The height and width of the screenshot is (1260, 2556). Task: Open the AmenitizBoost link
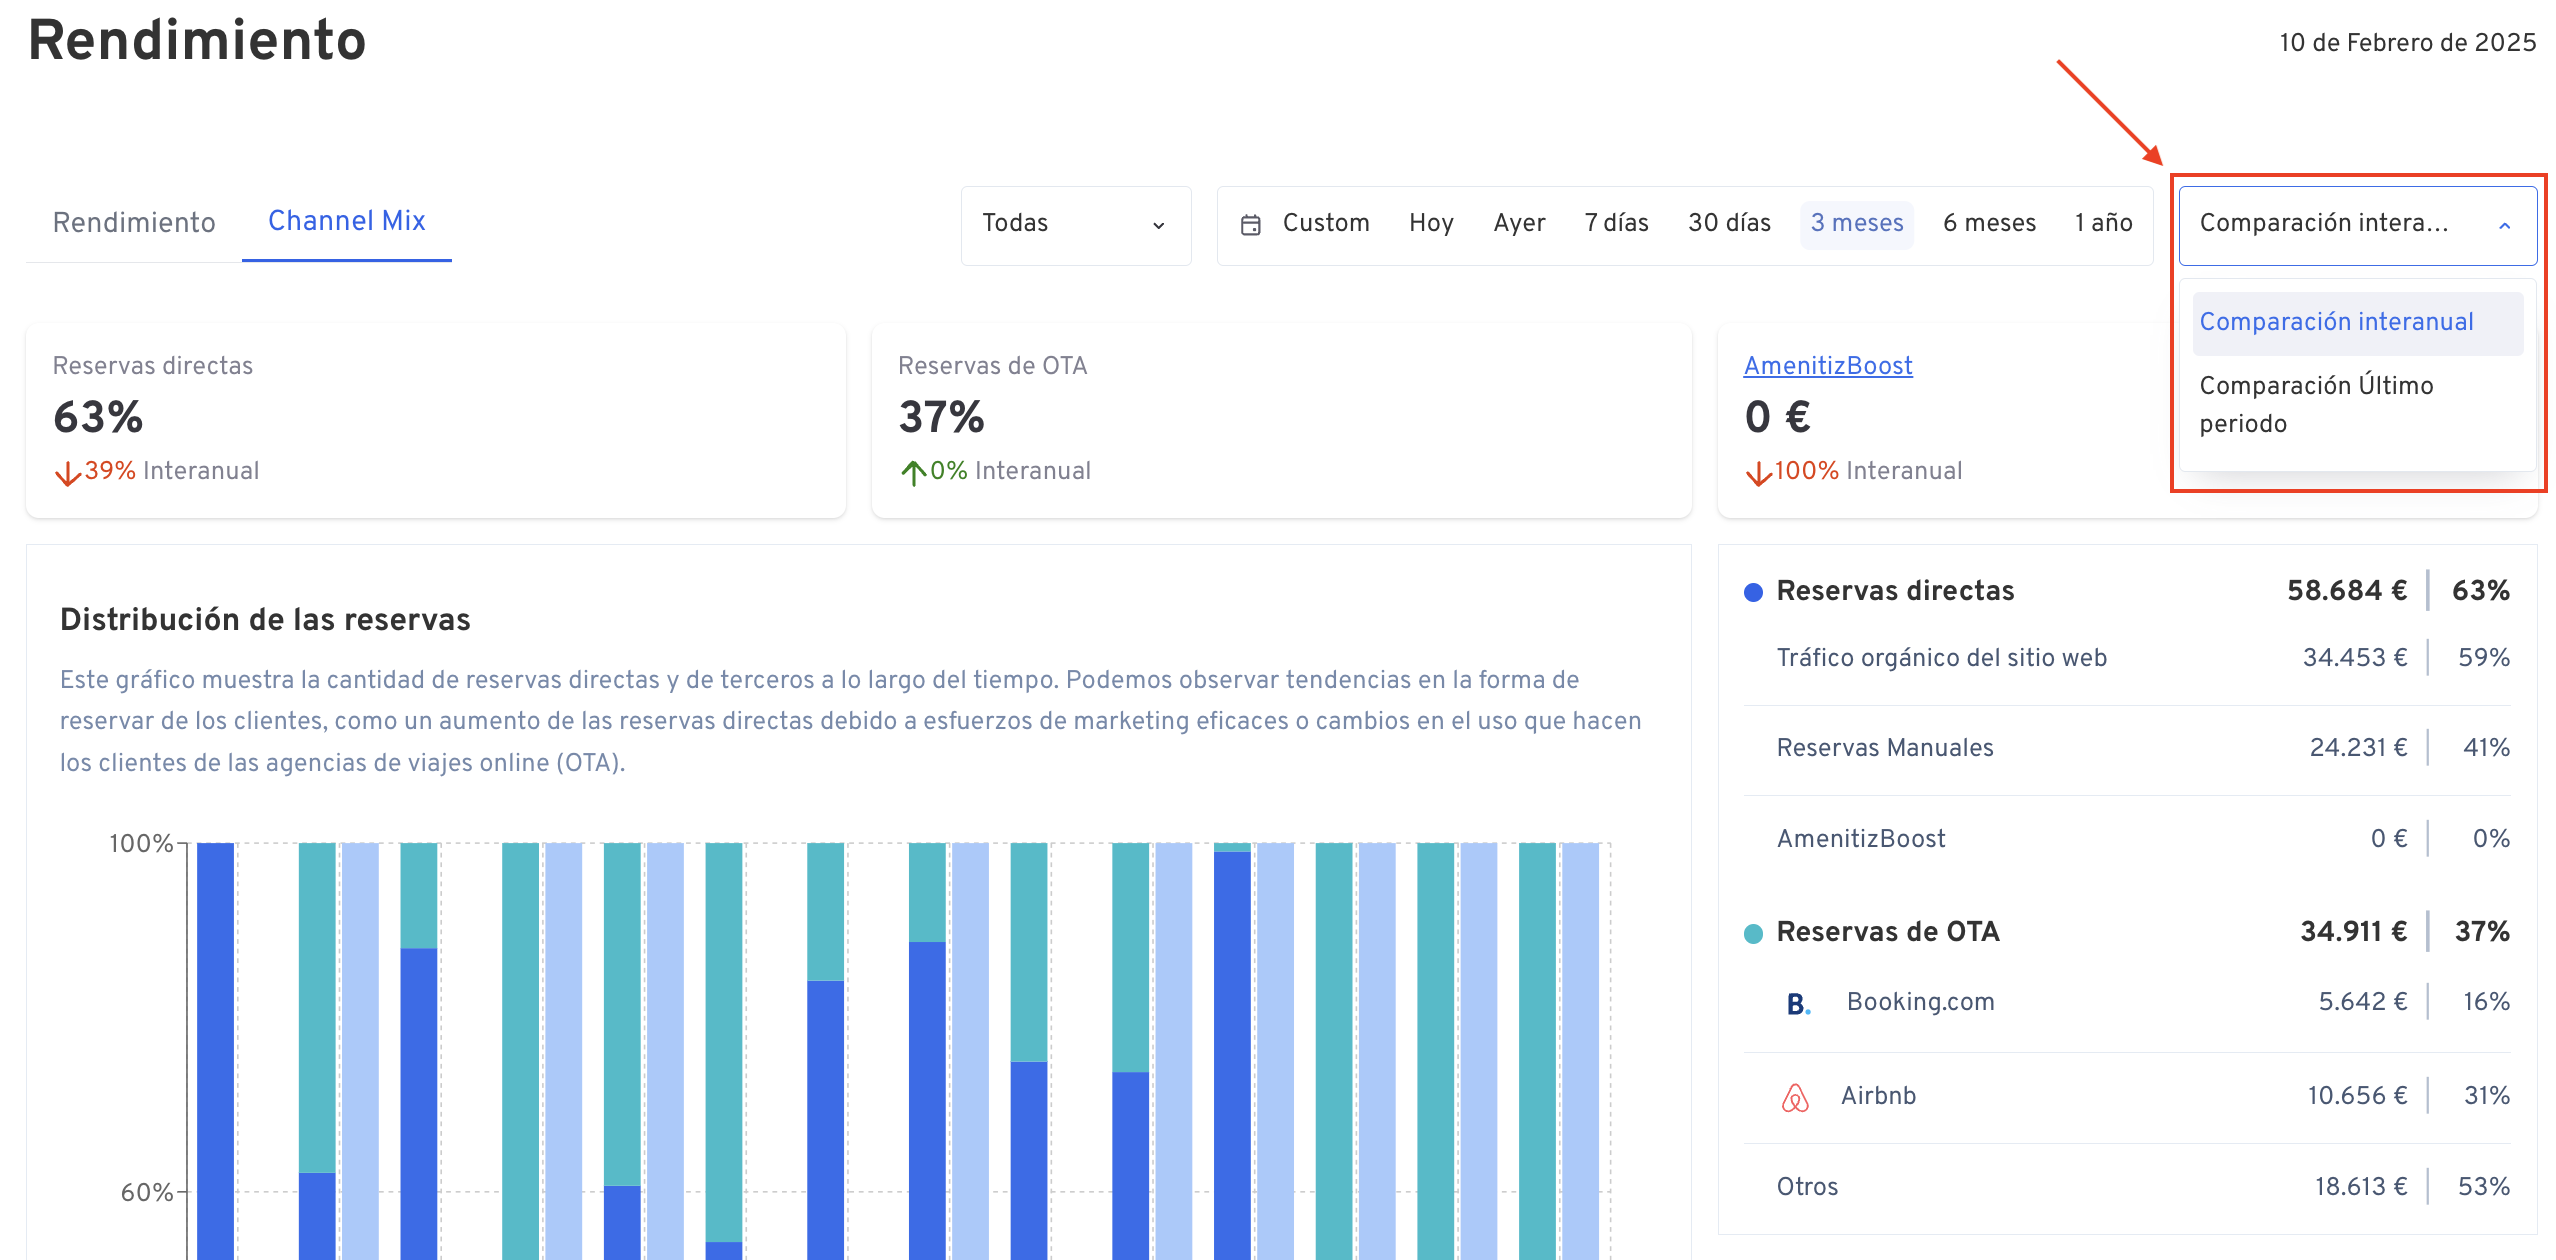1828,366
